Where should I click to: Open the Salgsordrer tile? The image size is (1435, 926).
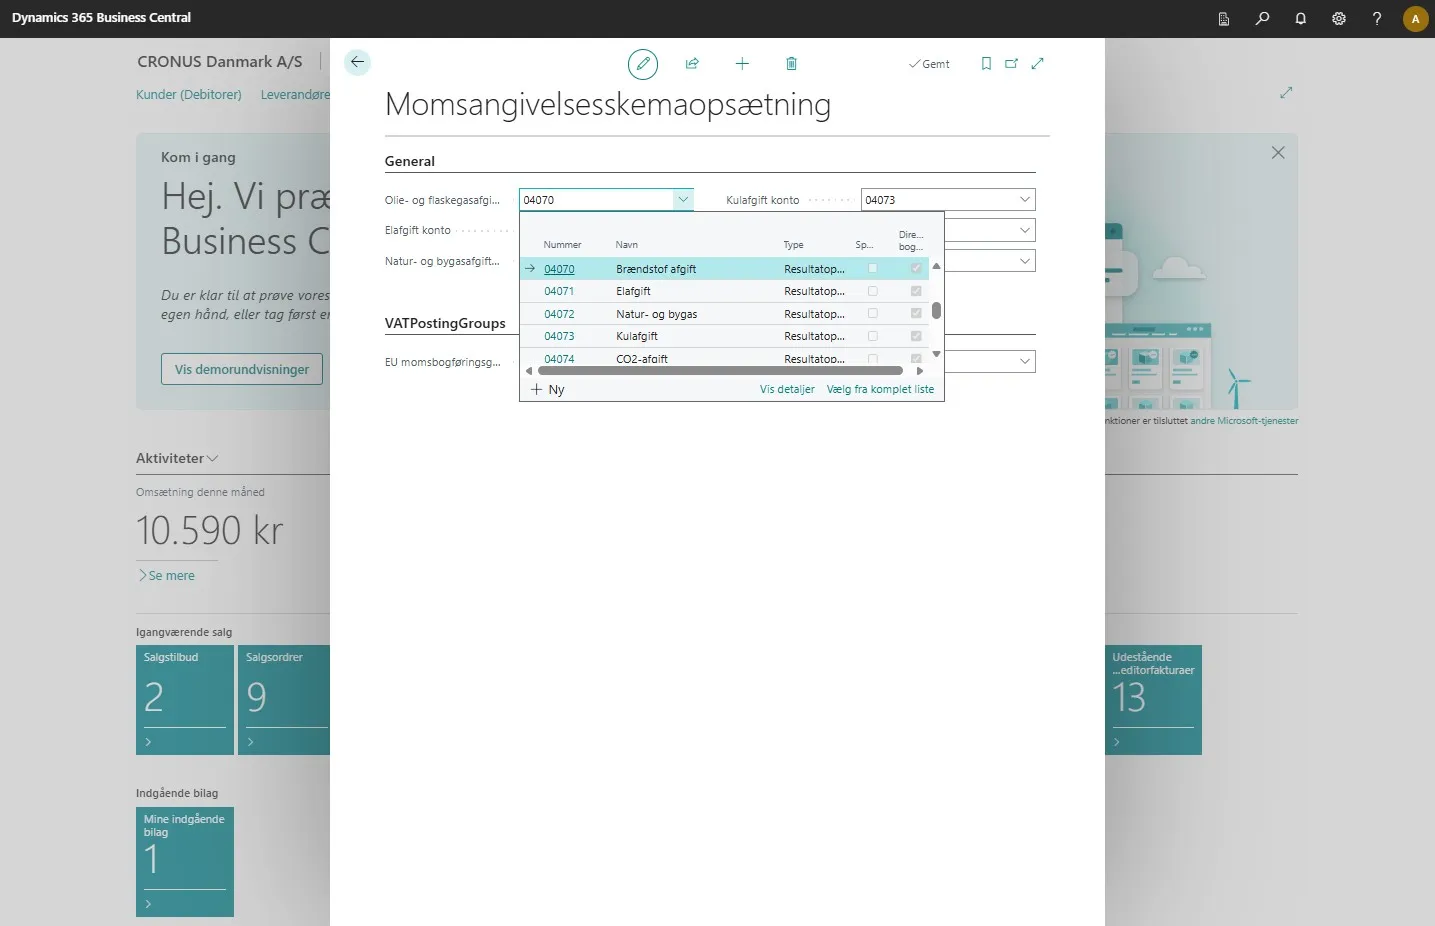tap(284, 700)
